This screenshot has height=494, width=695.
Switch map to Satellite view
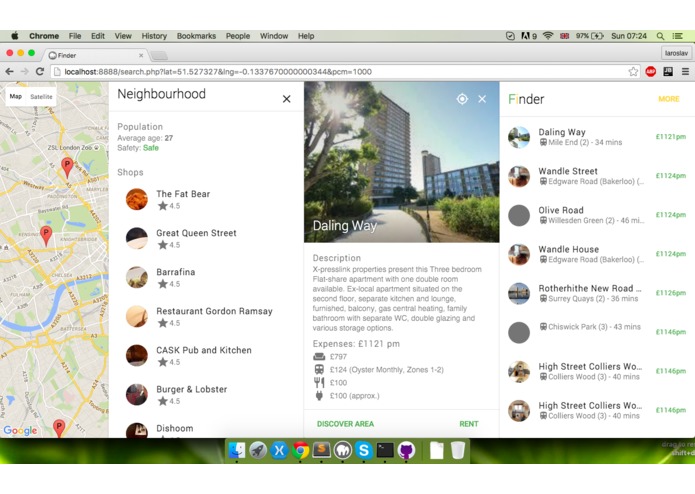click(x=41, y=97)
